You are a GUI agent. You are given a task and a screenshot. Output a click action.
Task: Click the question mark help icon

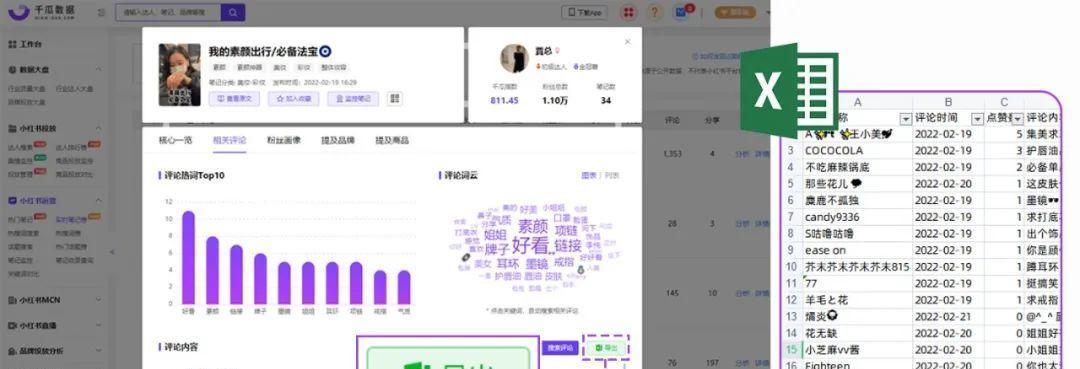(655, 12)
